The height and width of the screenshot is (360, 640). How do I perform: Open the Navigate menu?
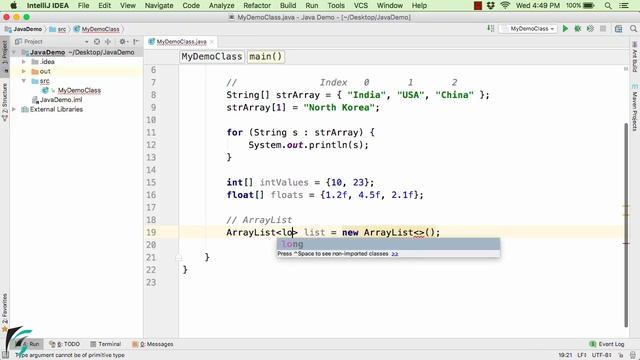pyautogui.click(x=159, y=6)
